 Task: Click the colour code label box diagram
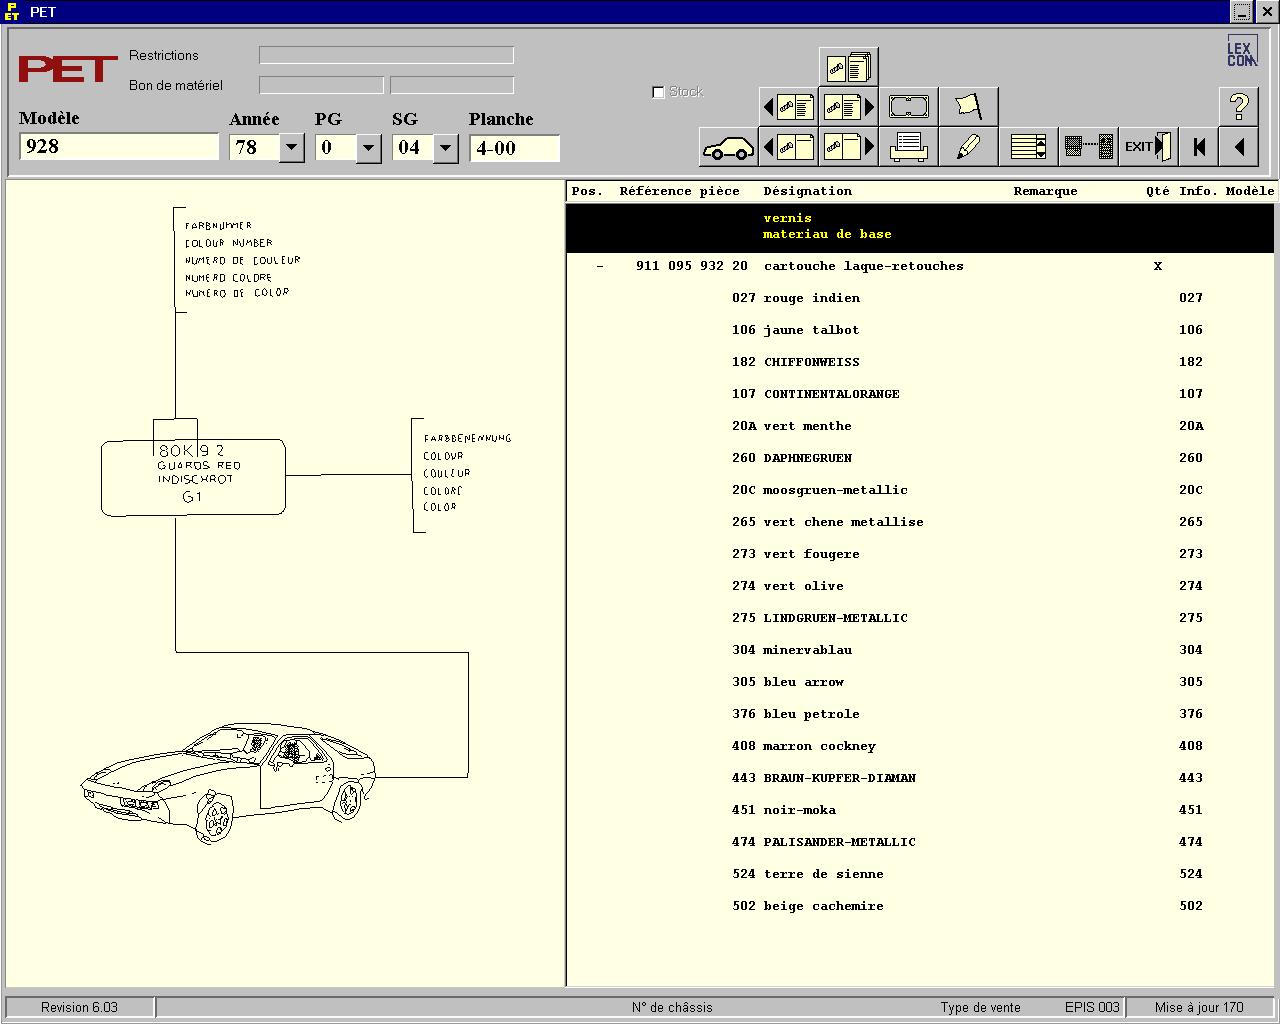[193, 478]
